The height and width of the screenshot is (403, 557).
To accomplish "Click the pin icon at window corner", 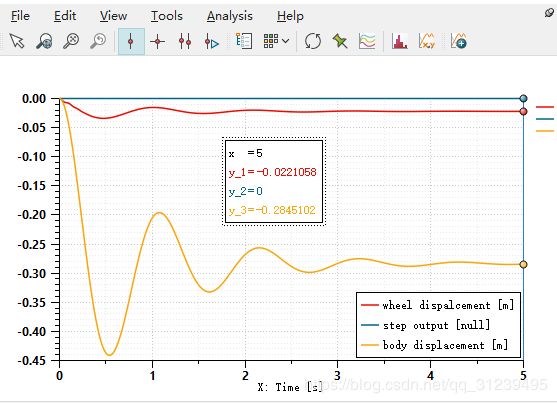I will pyautogui.click(x=549, y=13).
